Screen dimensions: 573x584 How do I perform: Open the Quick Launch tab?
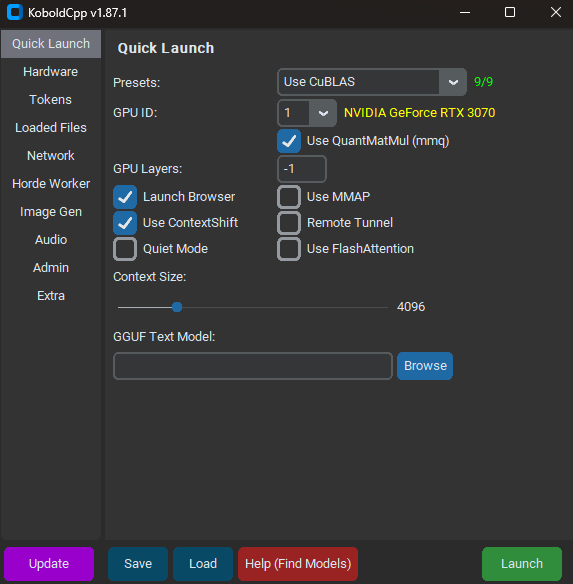point(51,44)
